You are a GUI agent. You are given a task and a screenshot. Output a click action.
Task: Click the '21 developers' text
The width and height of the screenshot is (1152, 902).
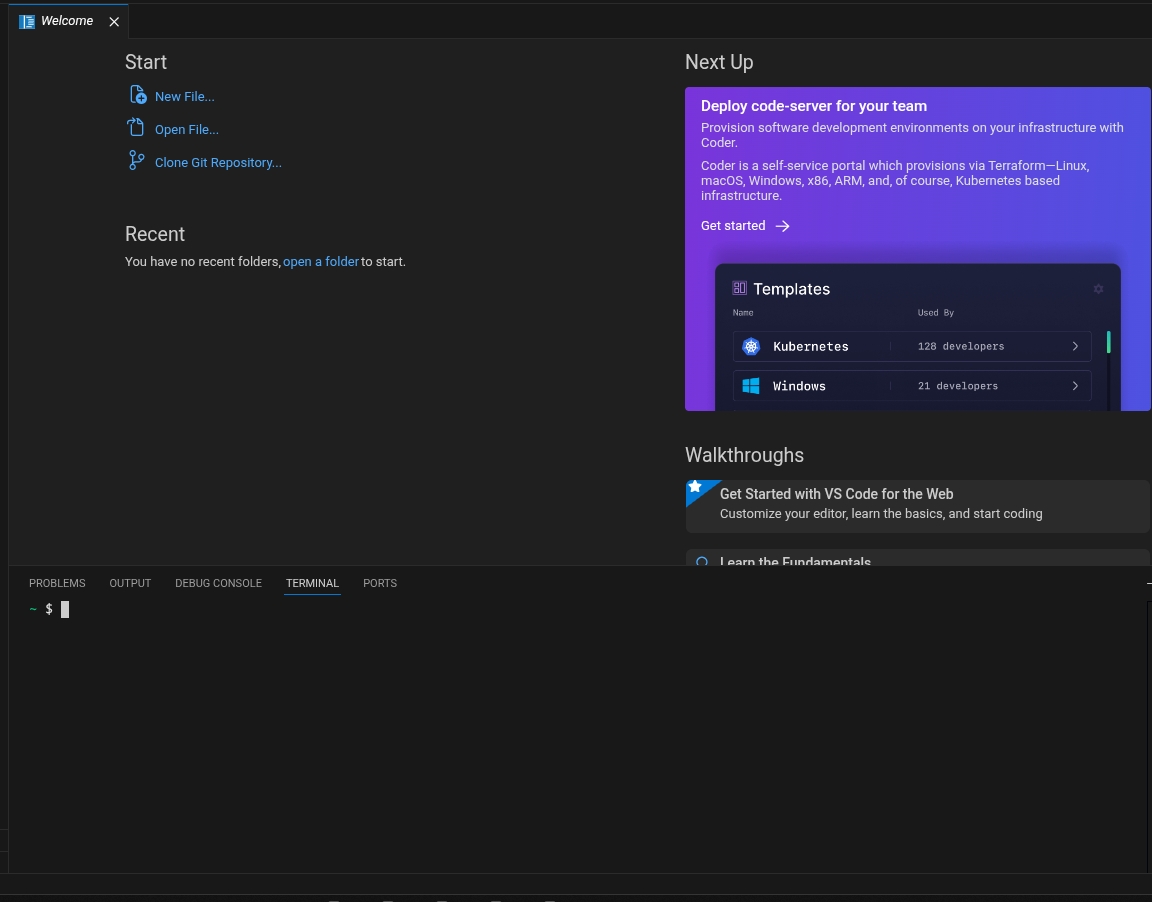tap(957, 386)
